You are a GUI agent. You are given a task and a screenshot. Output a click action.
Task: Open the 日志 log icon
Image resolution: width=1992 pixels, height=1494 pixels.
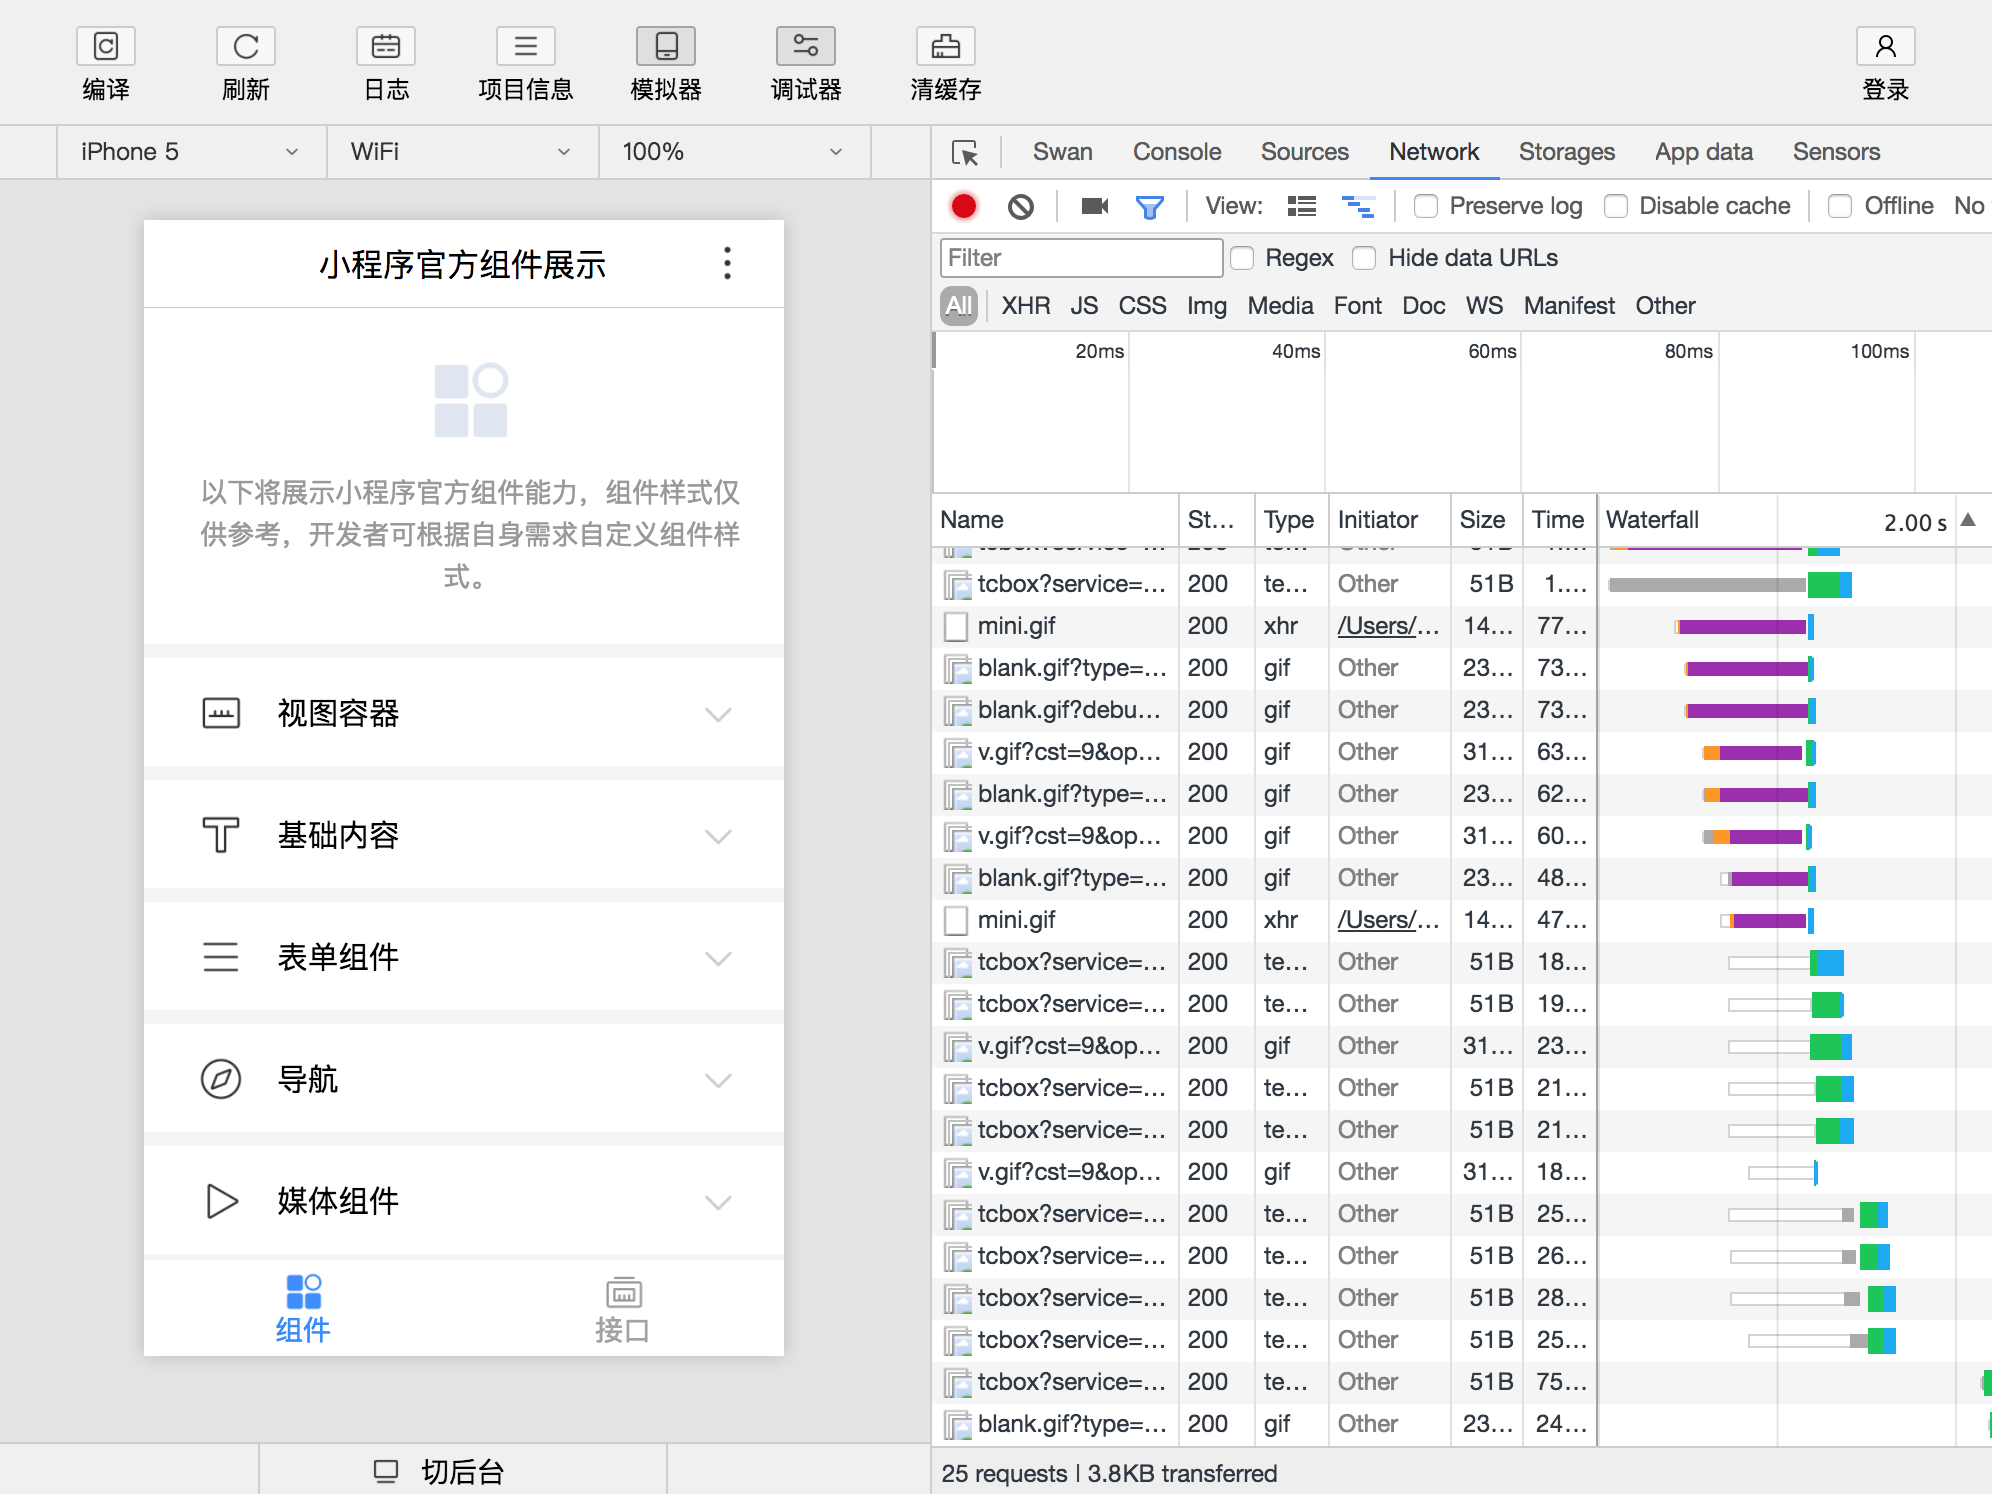(386, 46)
